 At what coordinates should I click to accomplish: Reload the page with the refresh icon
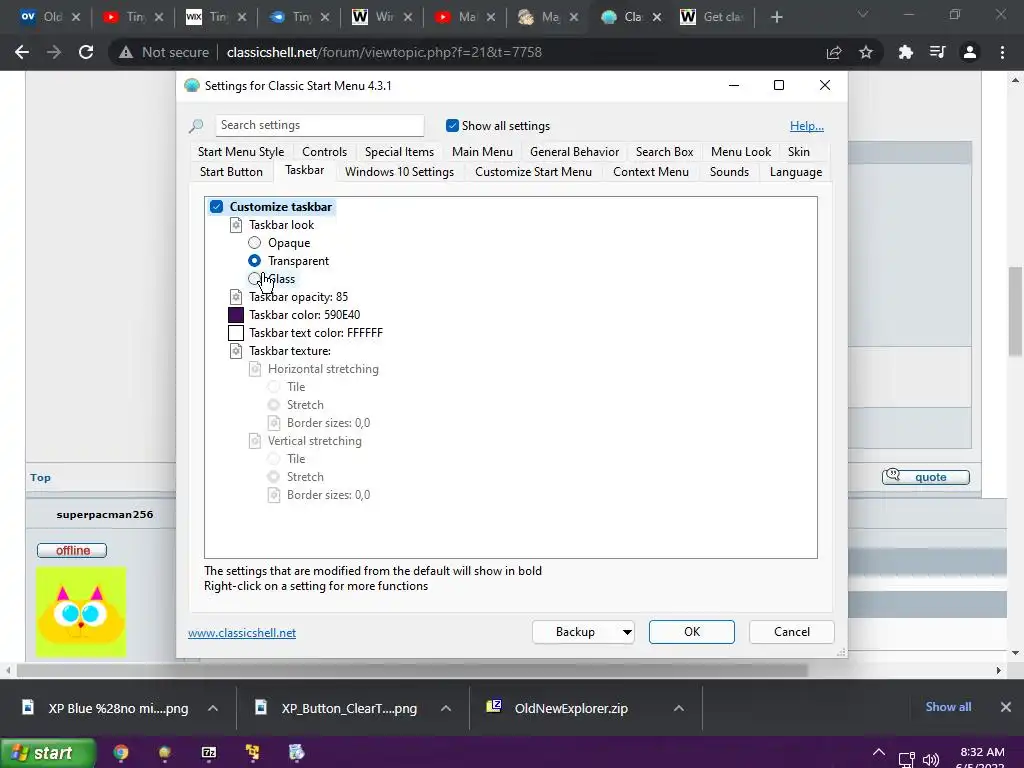click(x=86, y=52)
